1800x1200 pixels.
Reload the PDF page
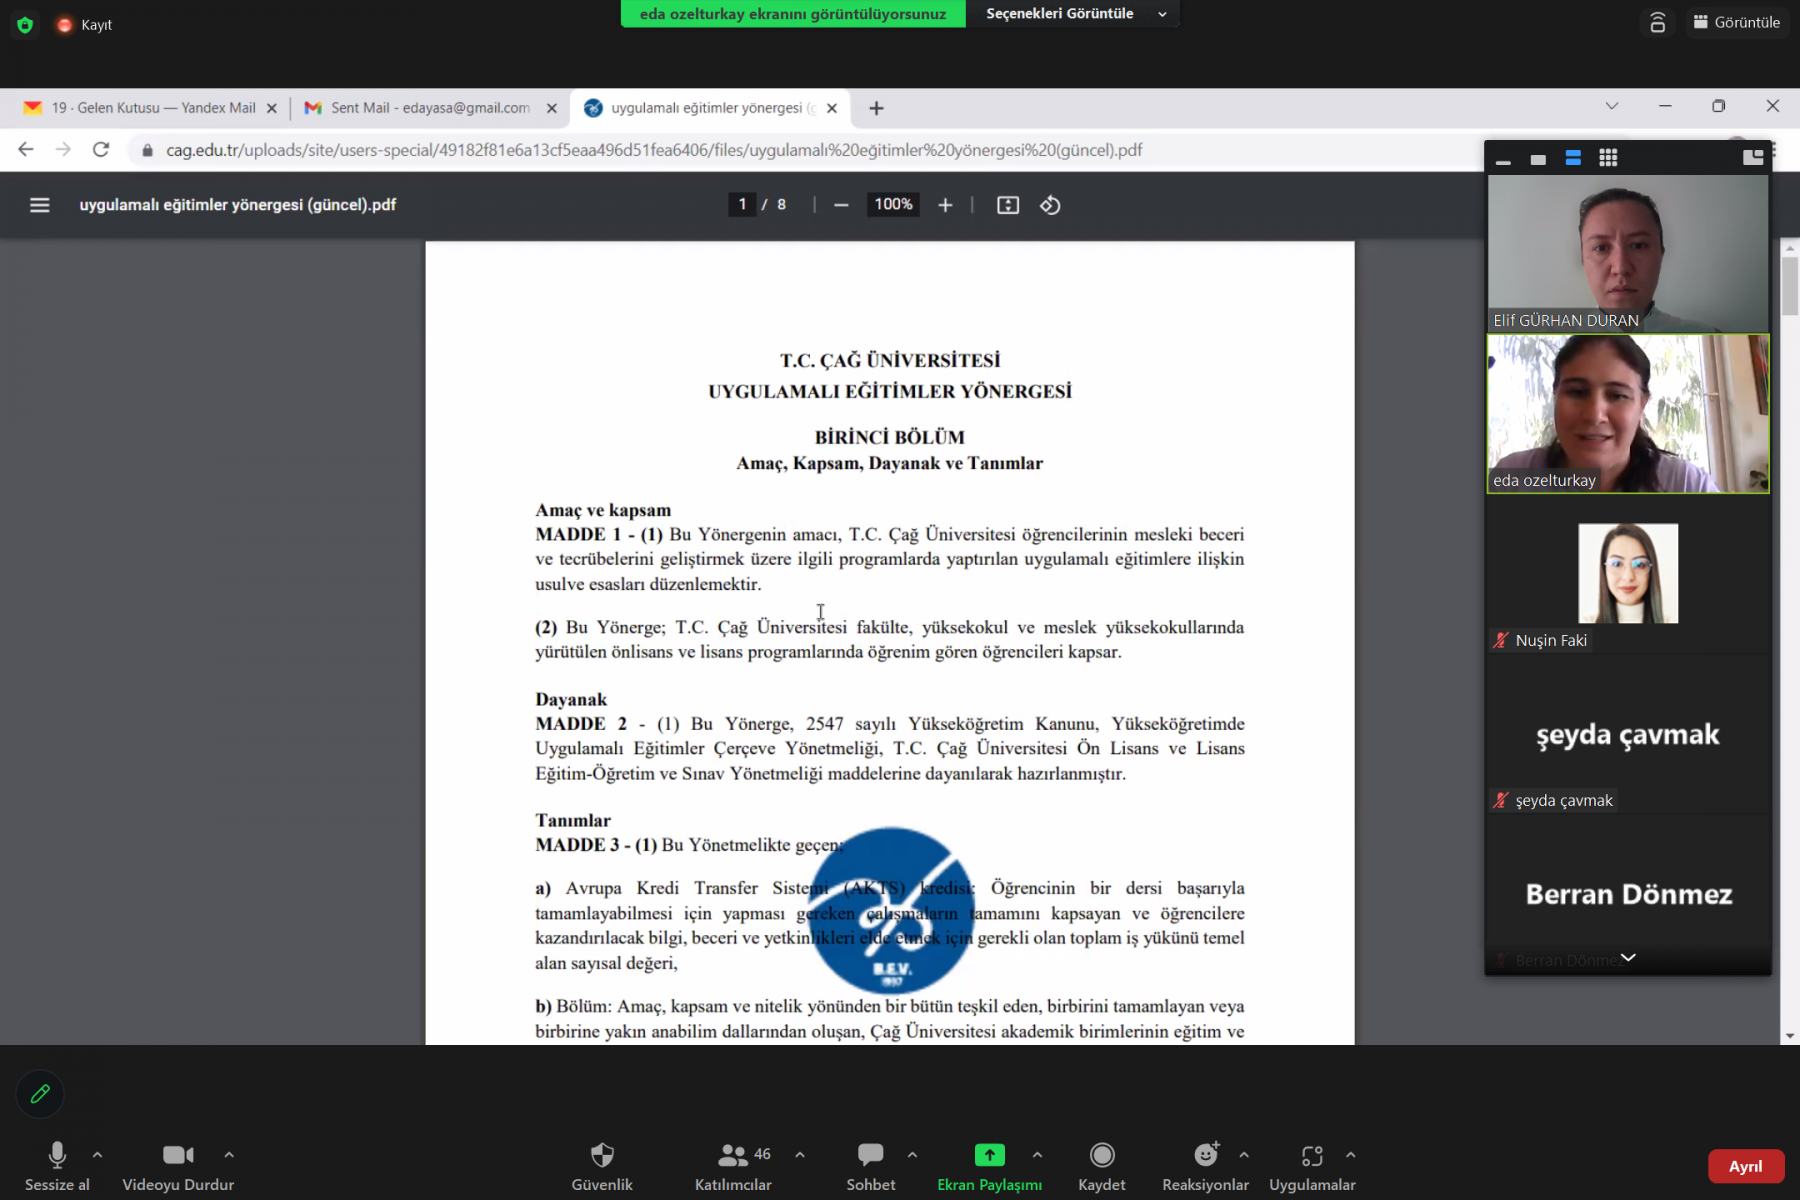[101, 150]
